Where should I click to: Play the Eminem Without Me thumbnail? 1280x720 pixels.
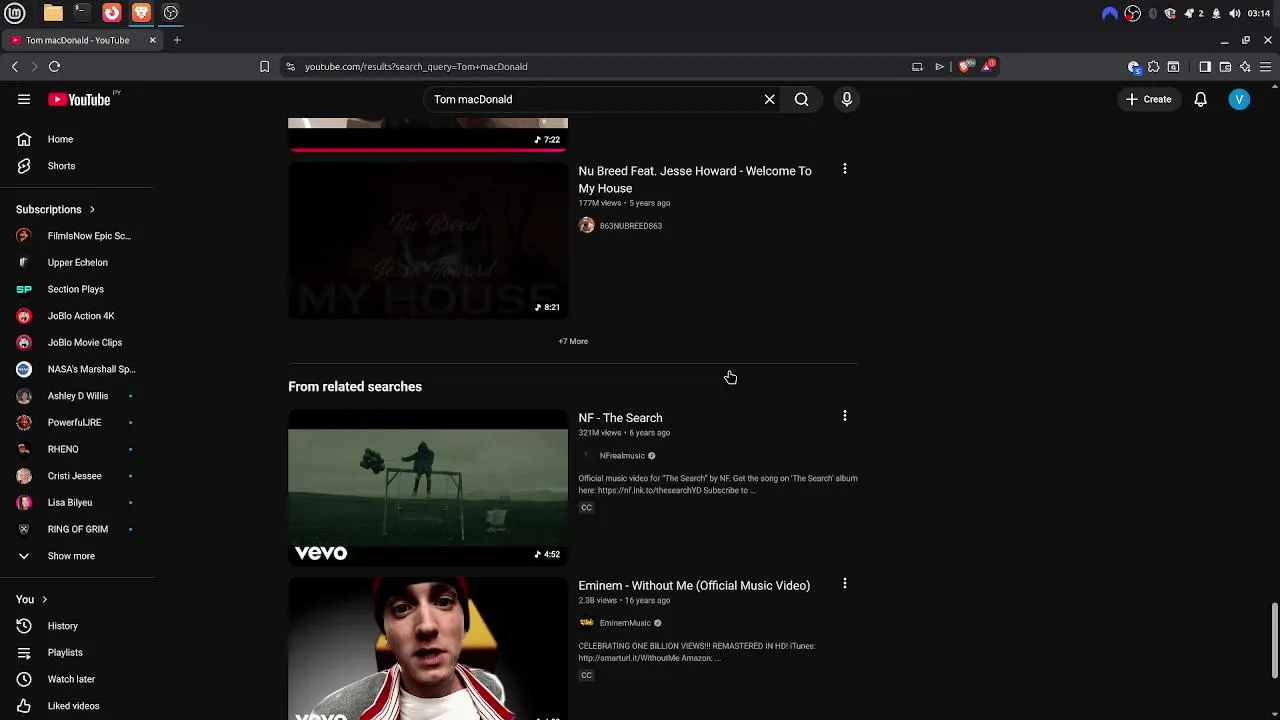pyautogui.click(x=428, y=648)
